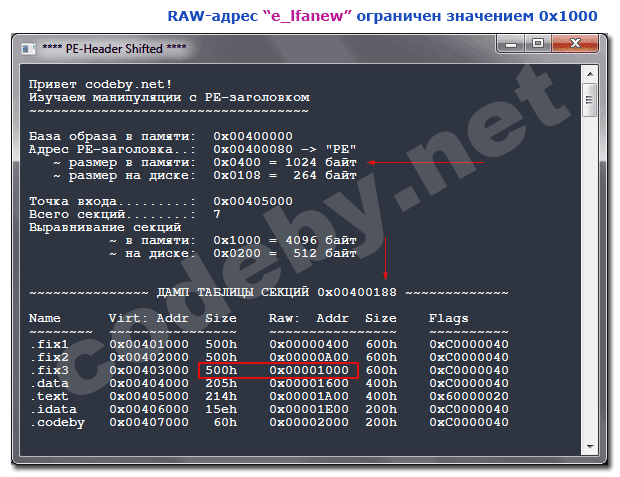Click virtual address 0x00407000
Viewport: 620px width, 477px height.
149,422
